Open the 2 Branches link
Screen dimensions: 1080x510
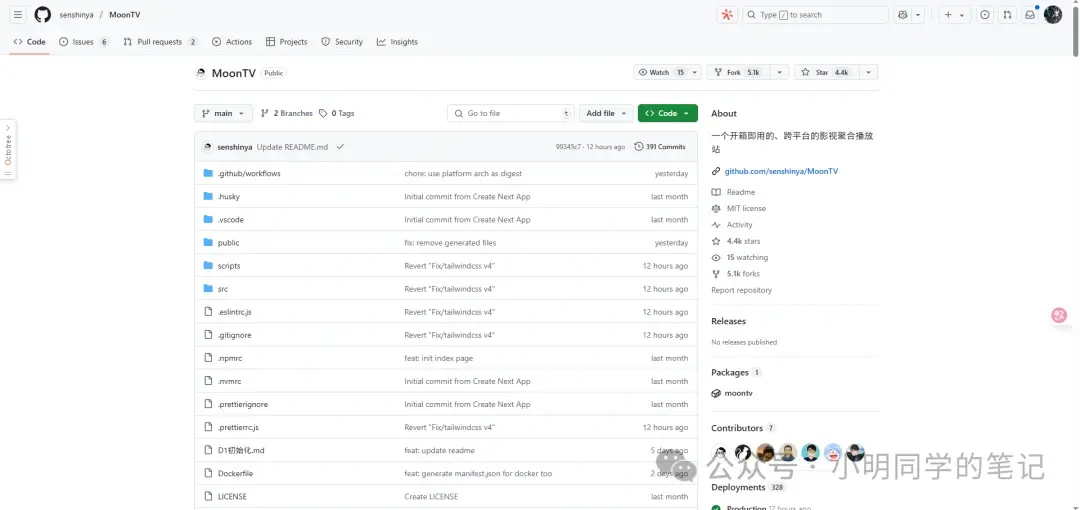(287, 113)
